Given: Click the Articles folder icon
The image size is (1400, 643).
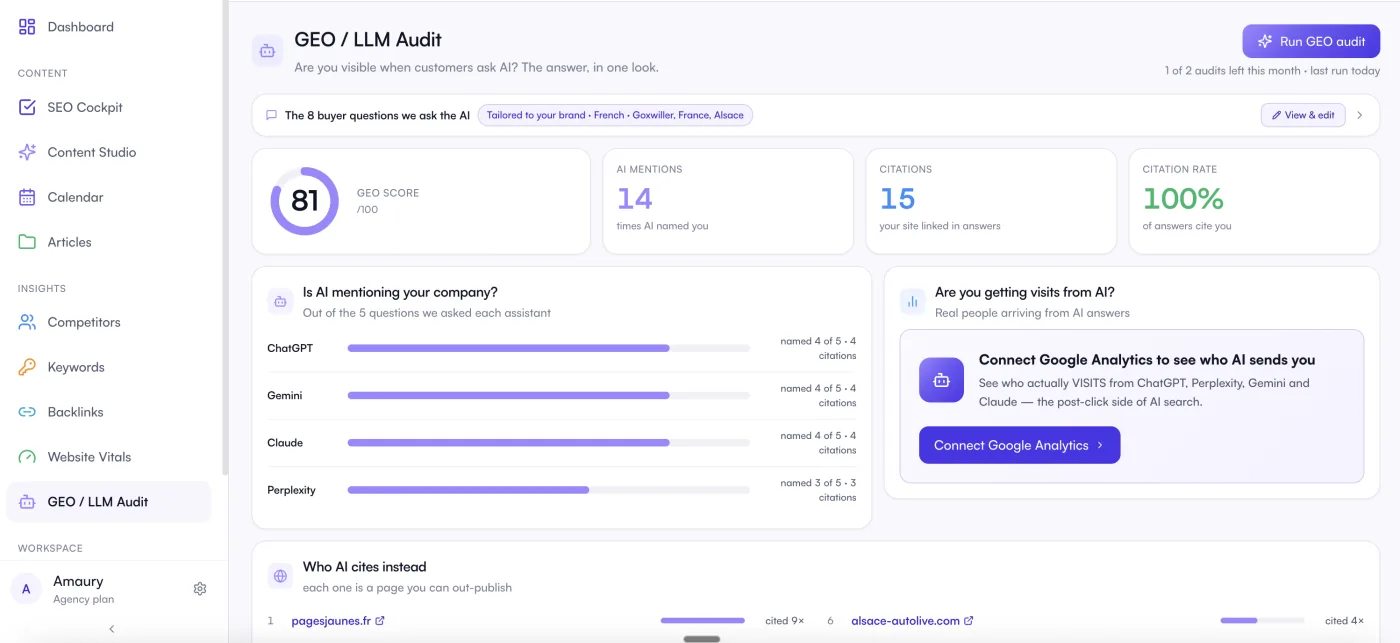Looking at the screenshot, I should 27,242.
